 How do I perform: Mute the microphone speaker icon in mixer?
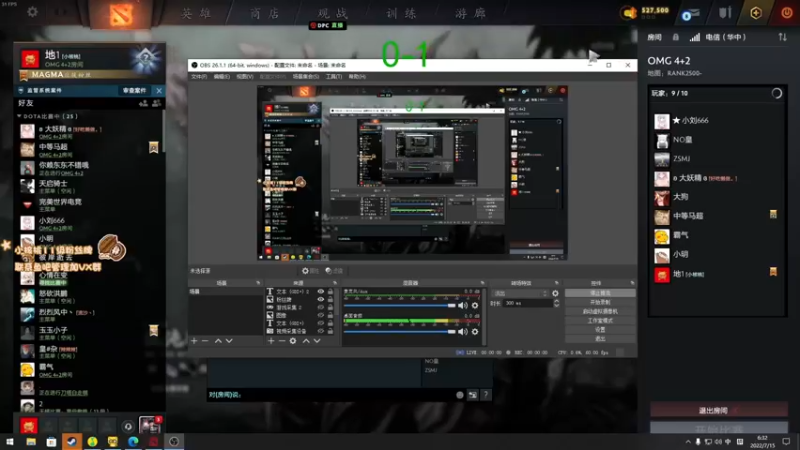pos(462,306)
